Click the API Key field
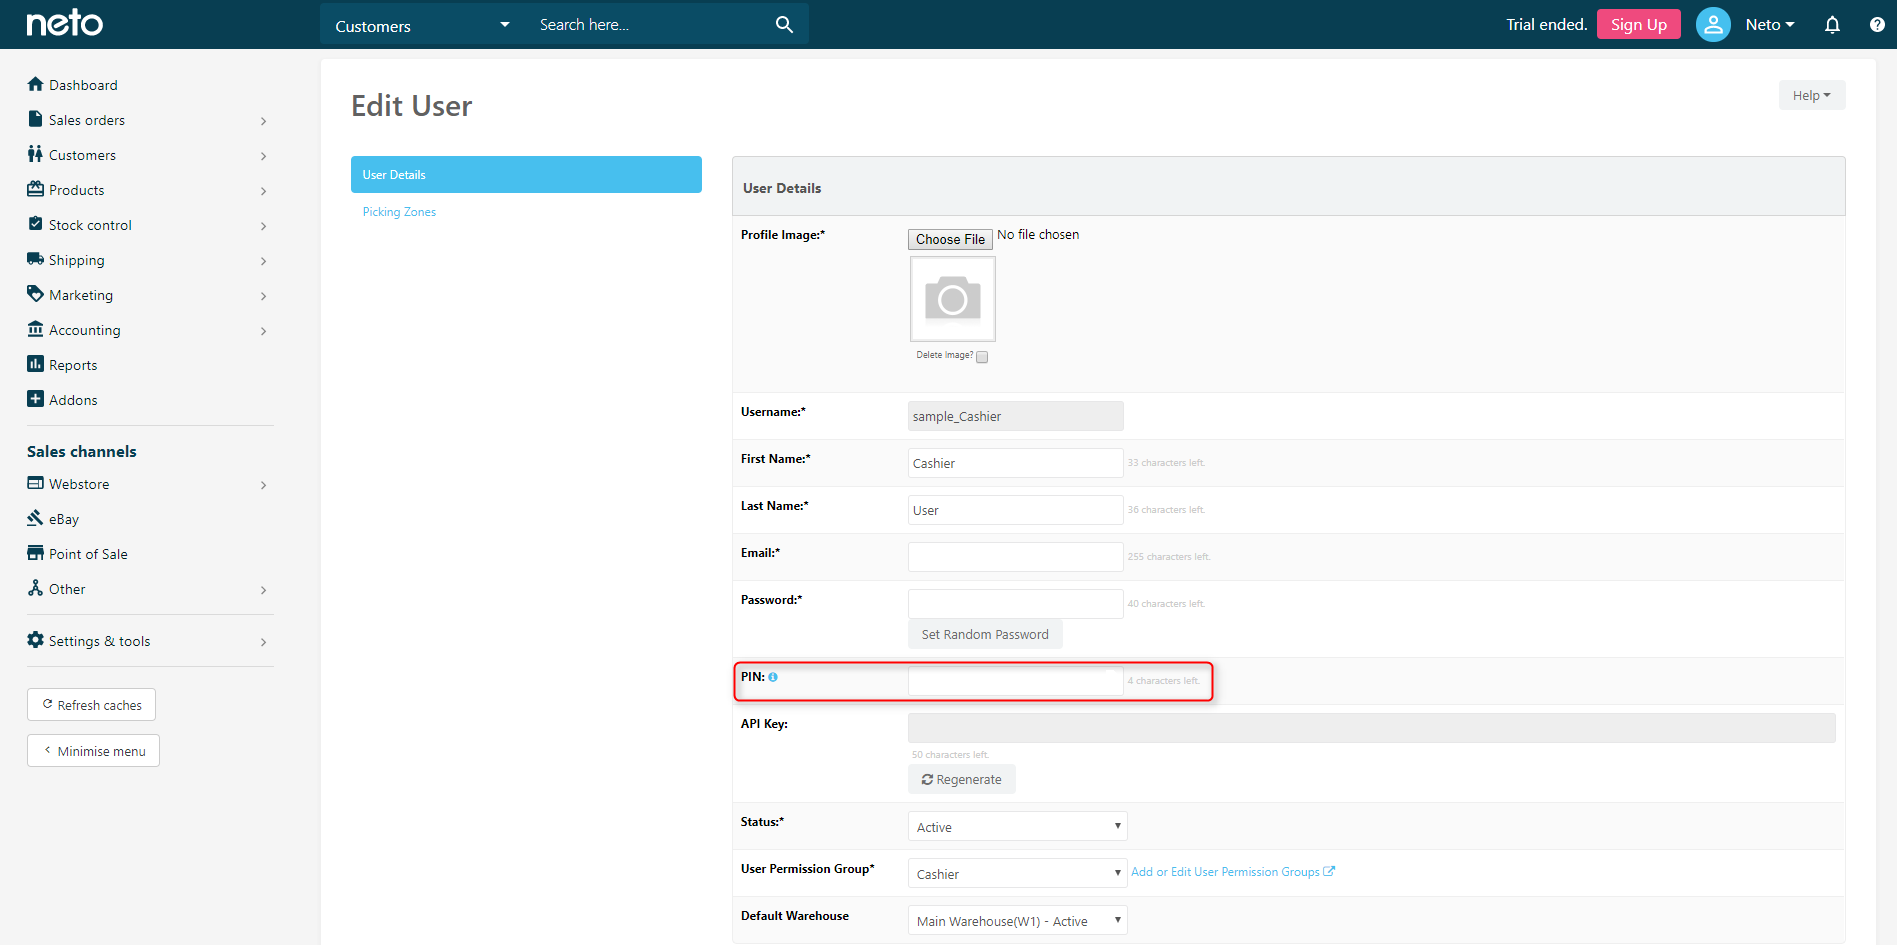Viewport: 1897px width, 945px height. click(x=1372, y=728)
